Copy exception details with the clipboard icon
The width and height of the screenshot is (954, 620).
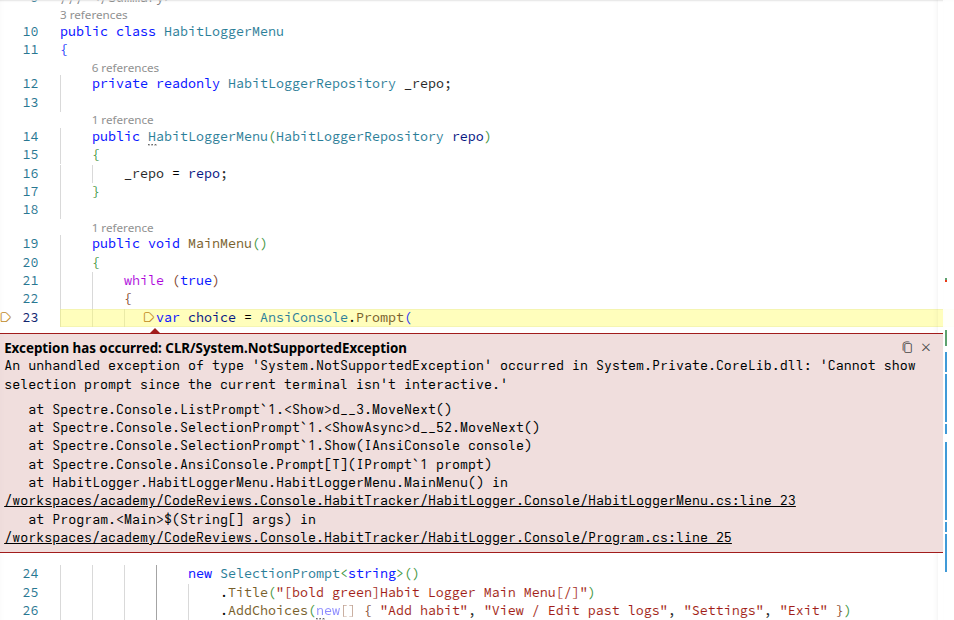coord(907,347)
